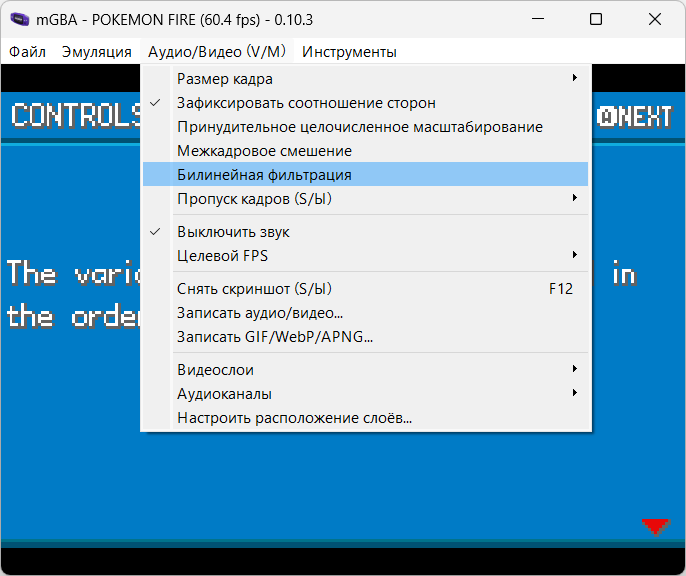This screenshot has width=686, height=576.
Task: Enable Билинейная фильтрация option
Action: [365, 175]
